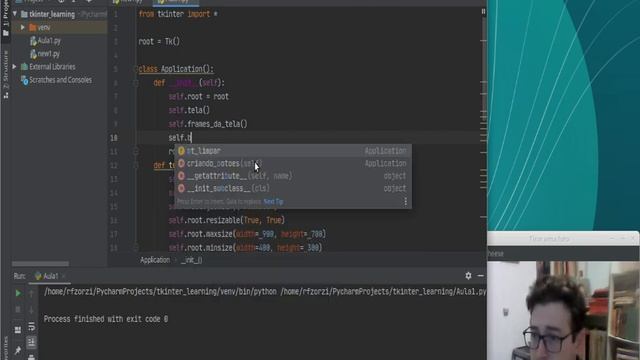Fold the class Application block
This screenshot has height=360, width=640.
[x=136, y=69]
